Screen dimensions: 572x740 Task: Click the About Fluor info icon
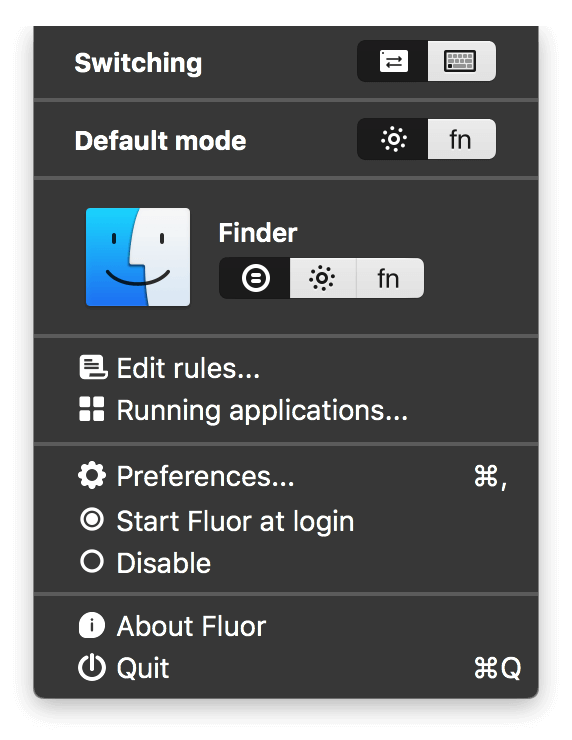[92, 625]
